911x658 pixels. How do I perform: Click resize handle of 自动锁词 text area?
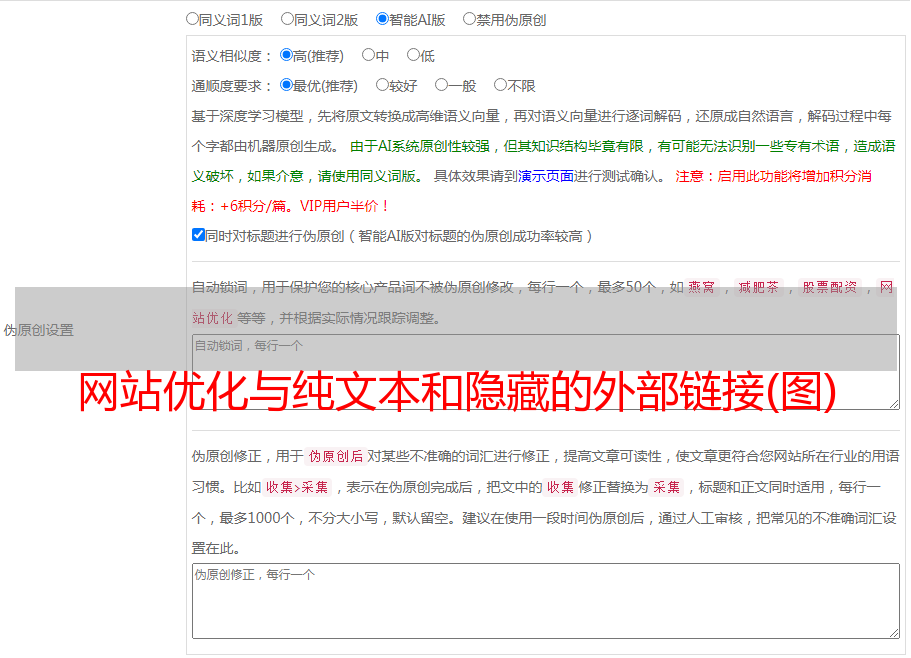[893, 403]
